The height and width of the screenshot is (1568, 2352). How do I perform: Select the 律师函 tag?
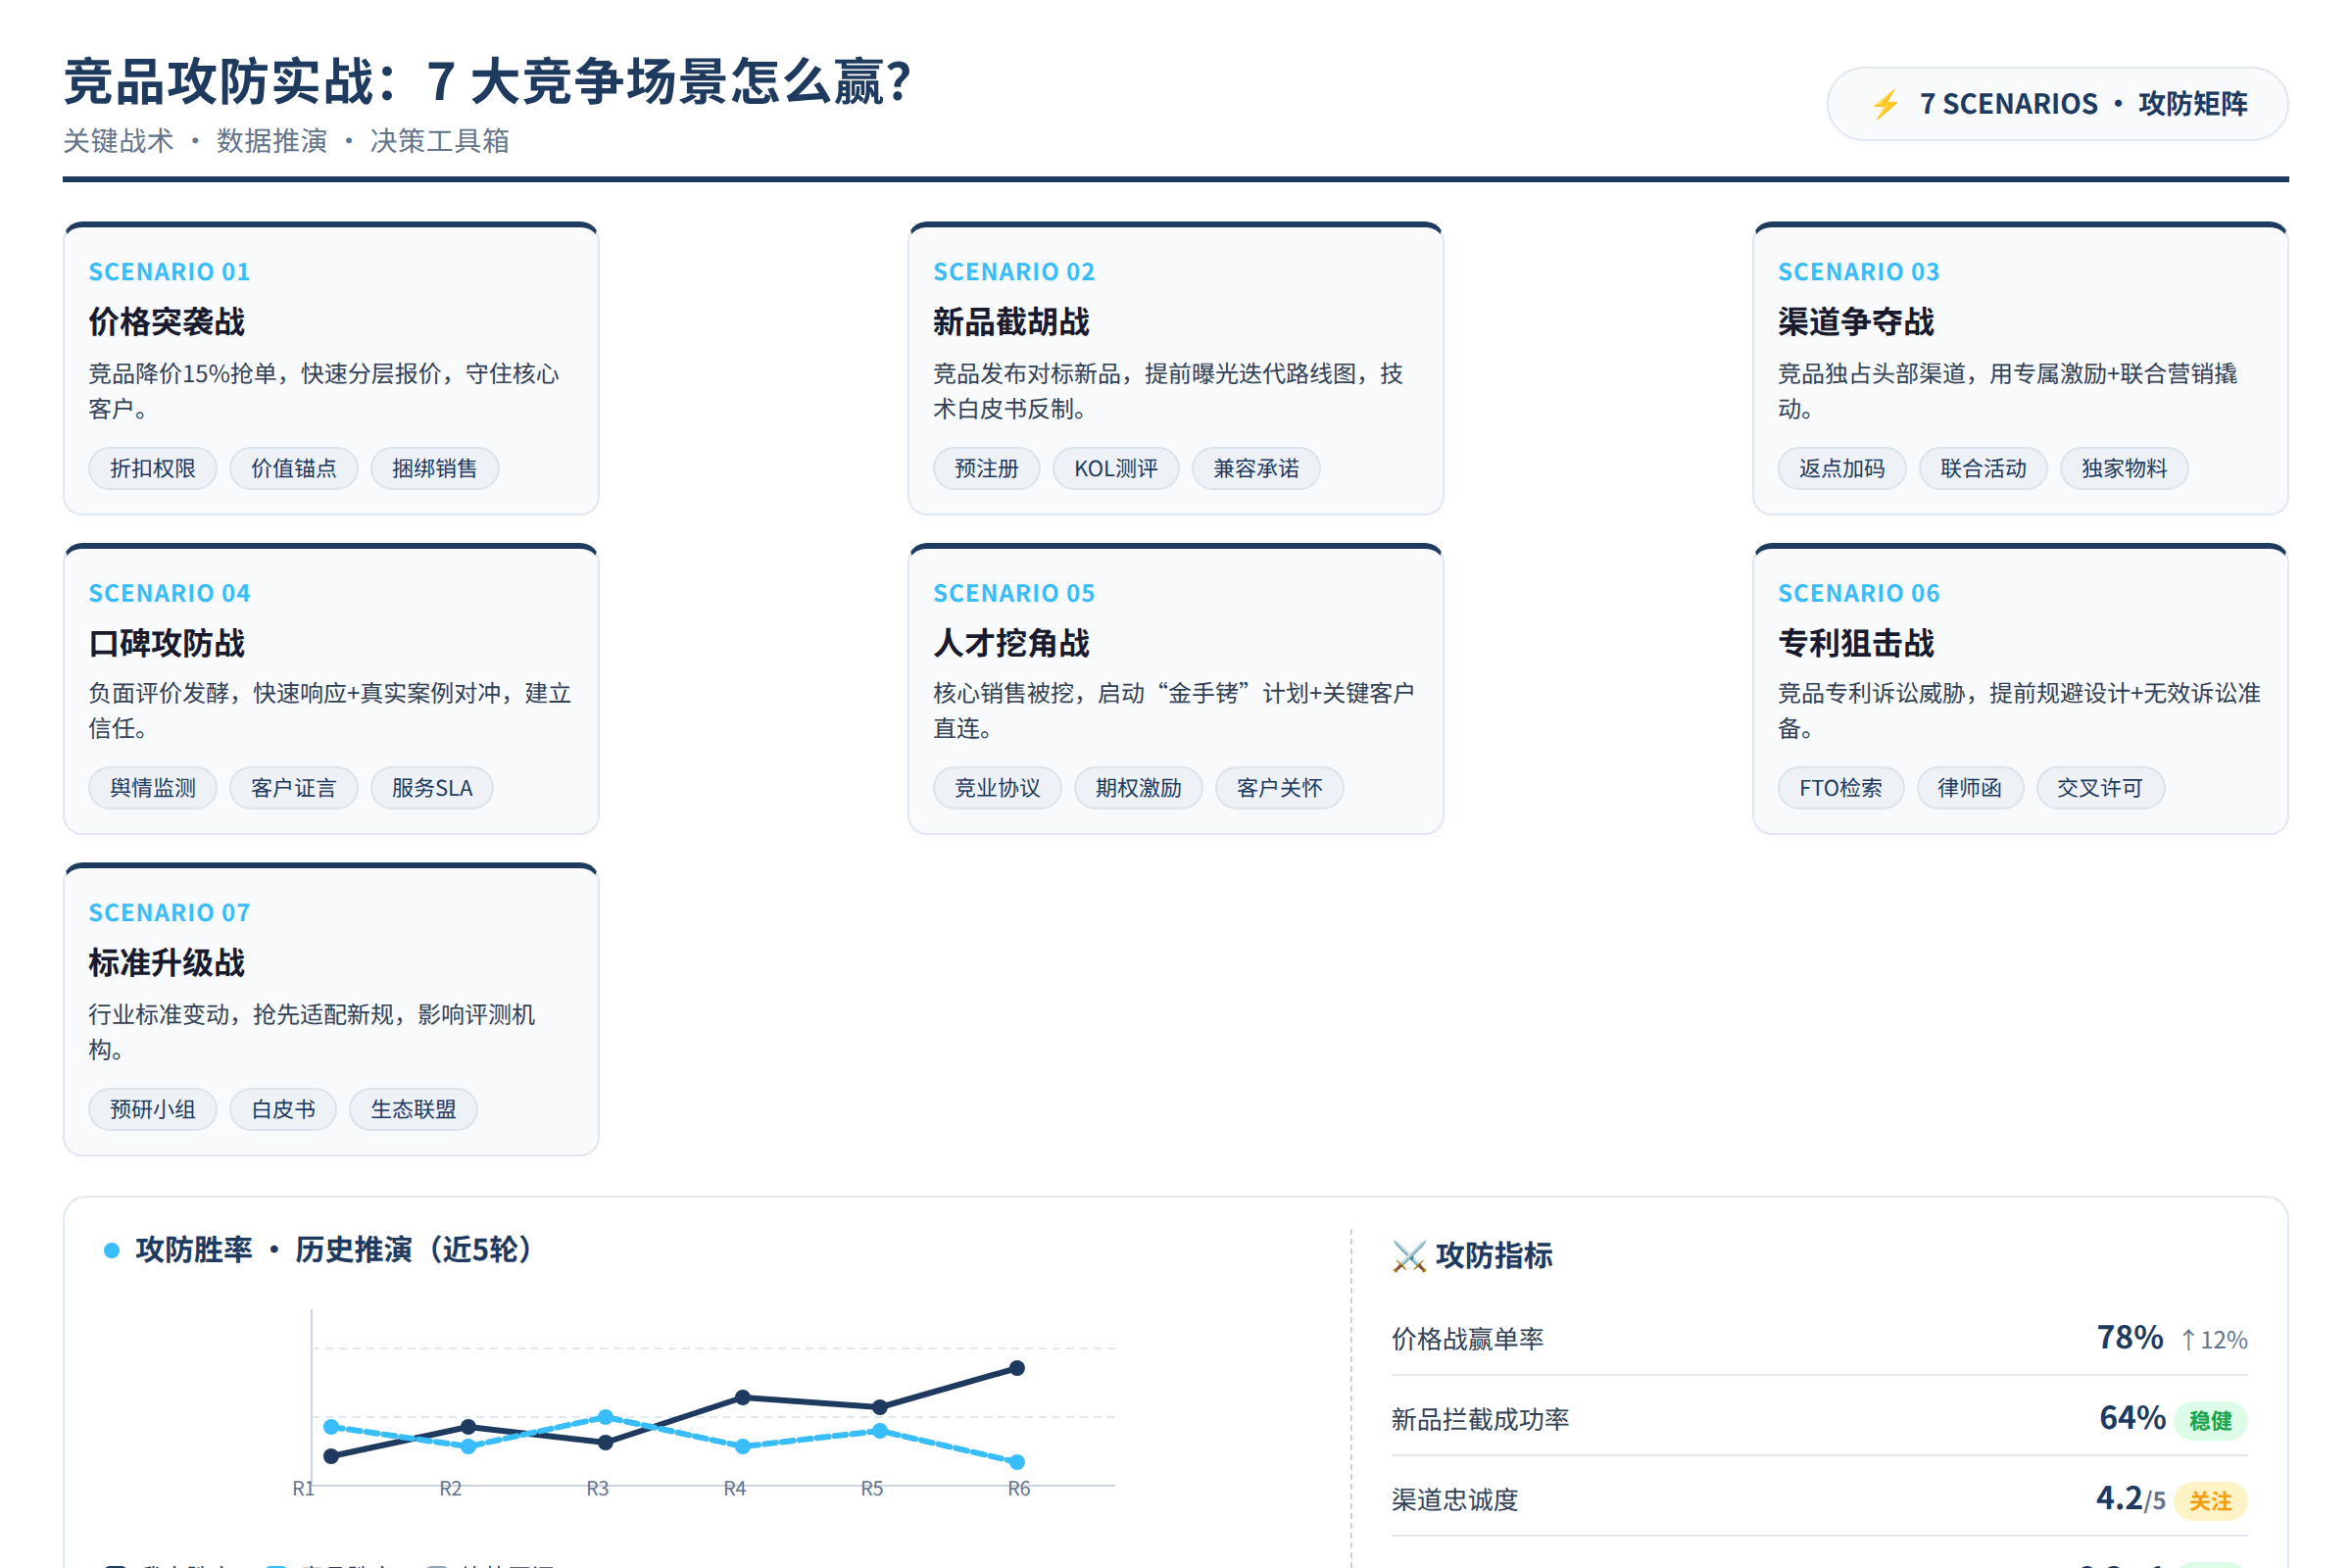coord(1970,788)
